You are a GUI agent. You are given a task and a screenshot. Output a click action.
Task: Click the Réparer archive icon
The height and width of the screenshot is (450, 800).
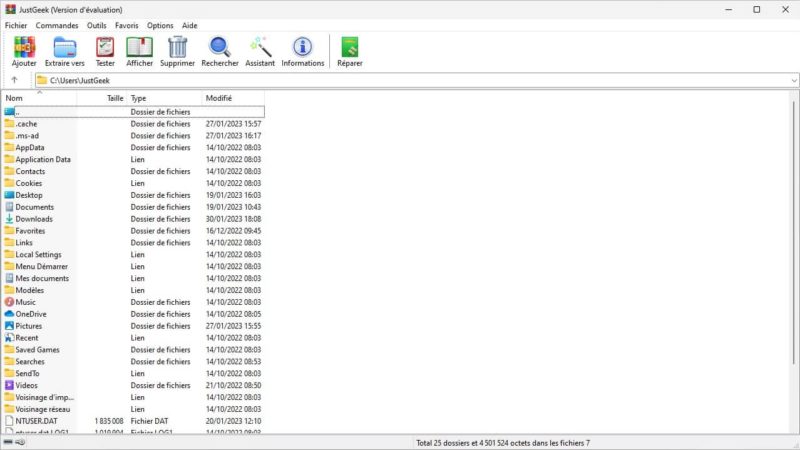pos(350,47)
